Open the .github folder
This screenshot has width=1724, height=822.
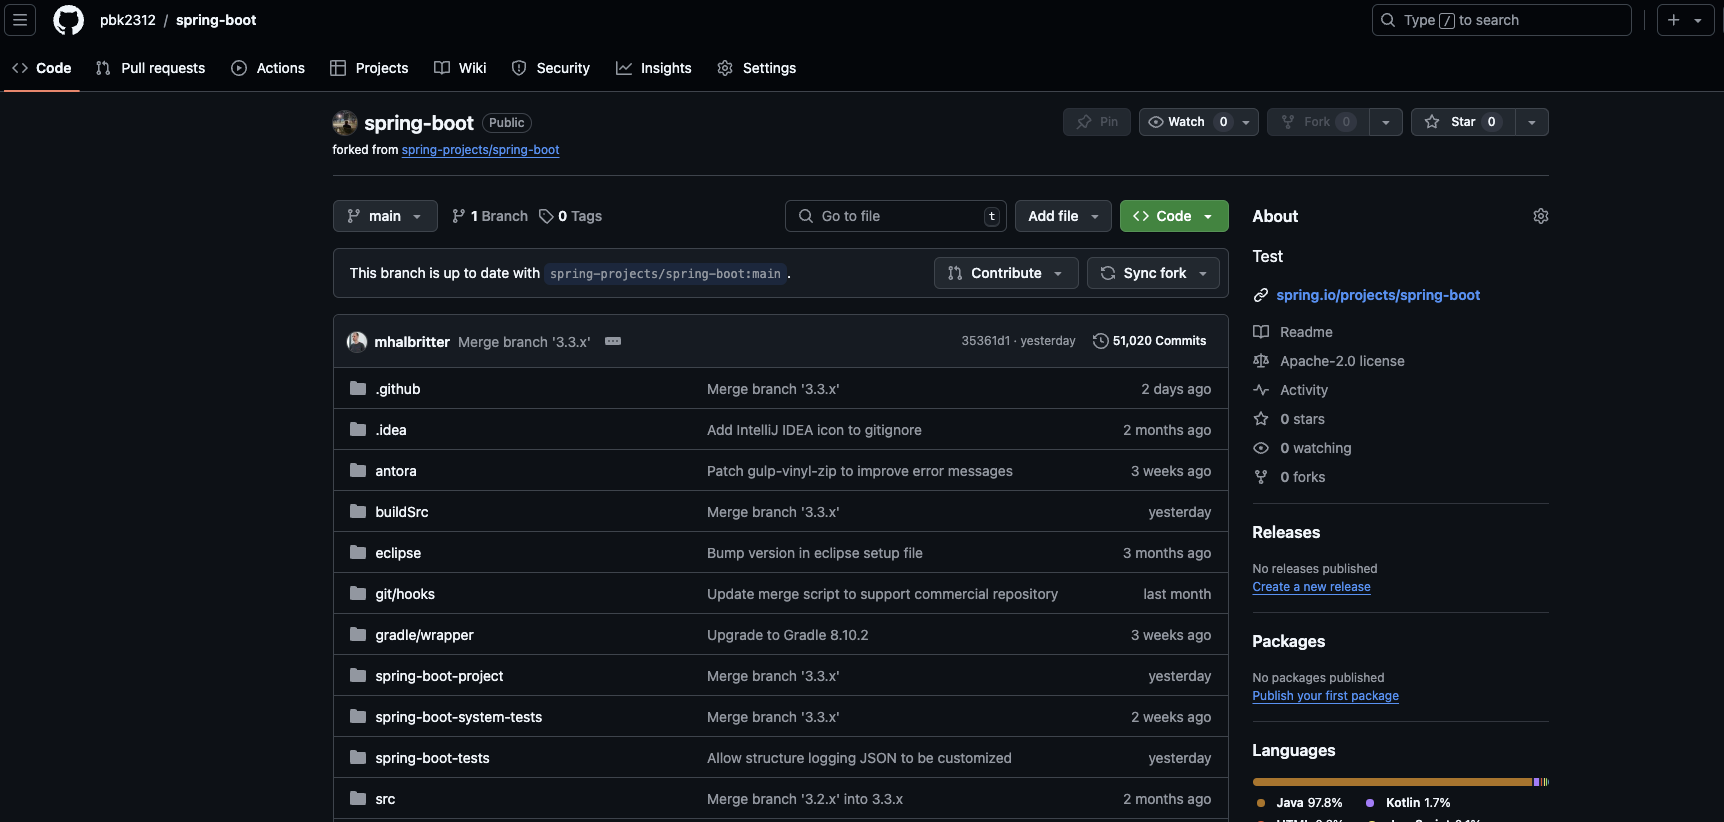[398, 389]
